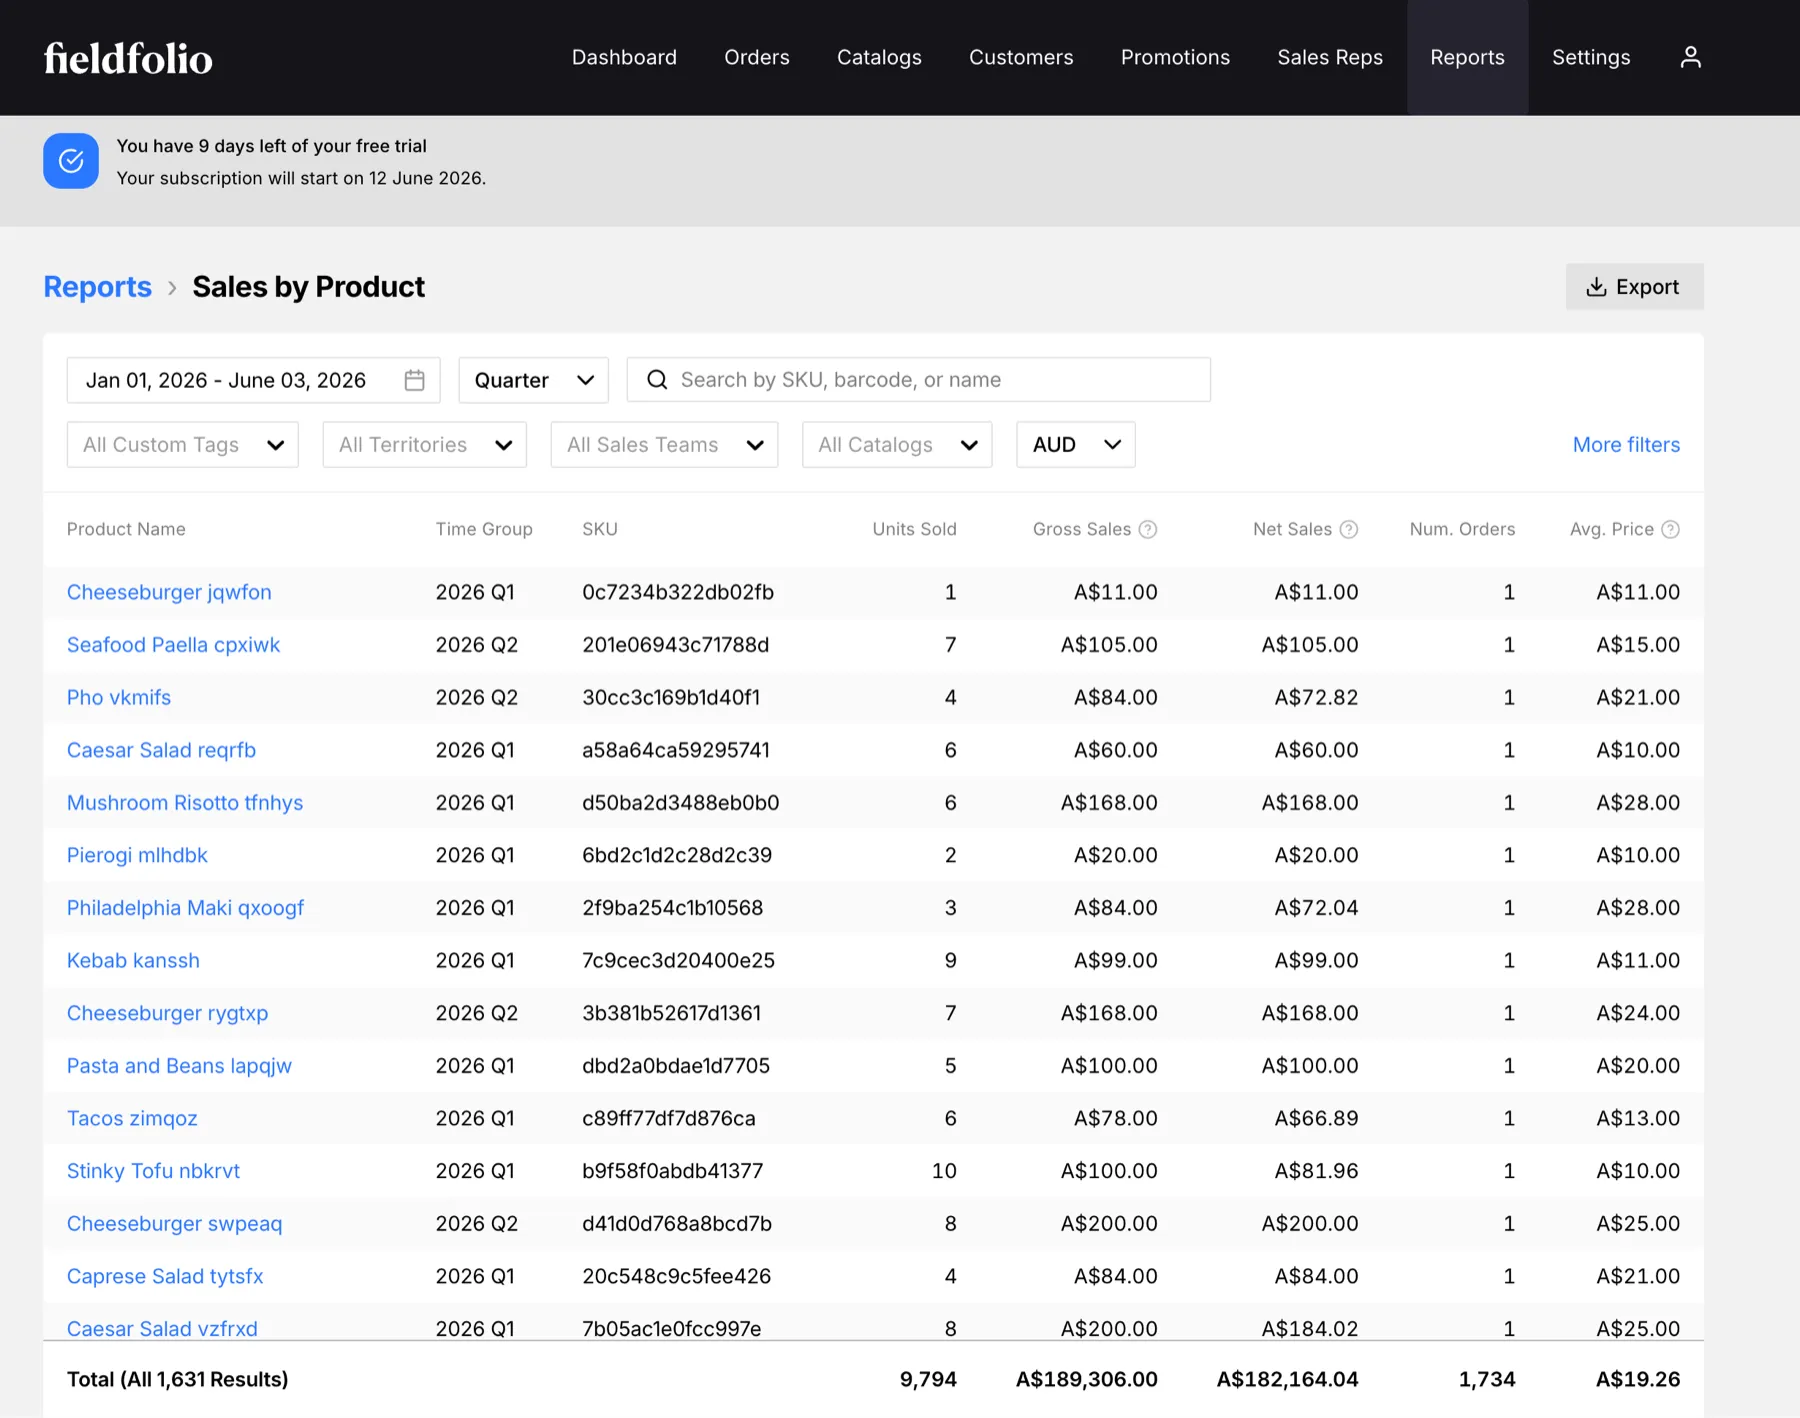Expand the All Custom Tags dropdown

pyautogui.click(x=183, y=445)
